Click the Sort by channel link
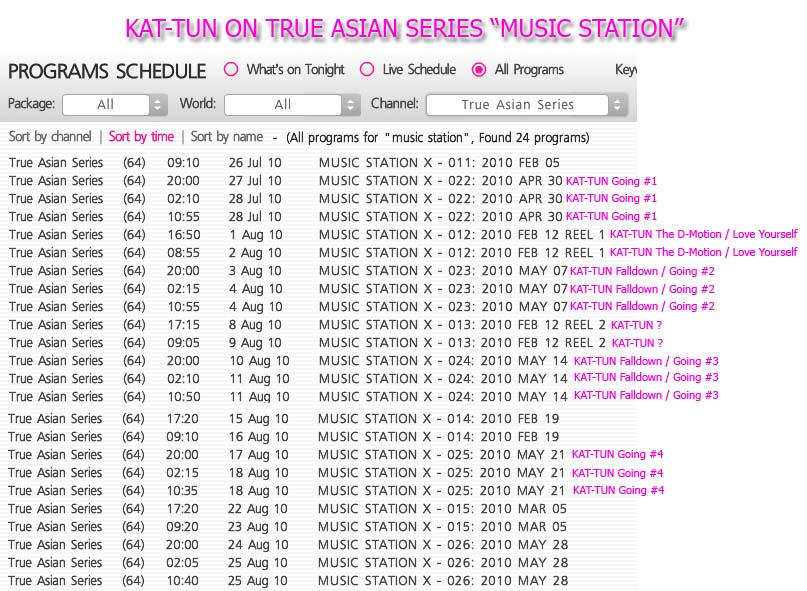 tap(50, 136)
